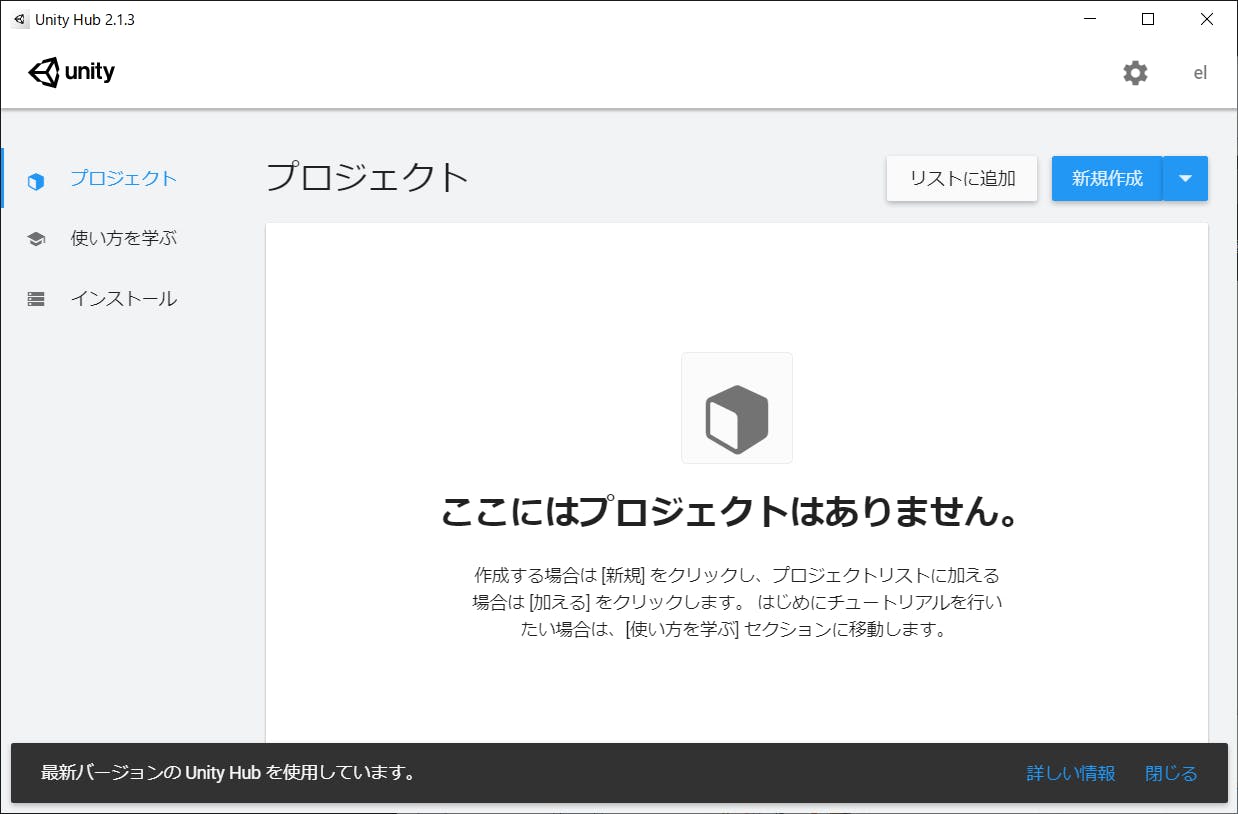Click the プロジェクト page title
1238x814 pixels.
pyautogui.click(x=368, y=177)
